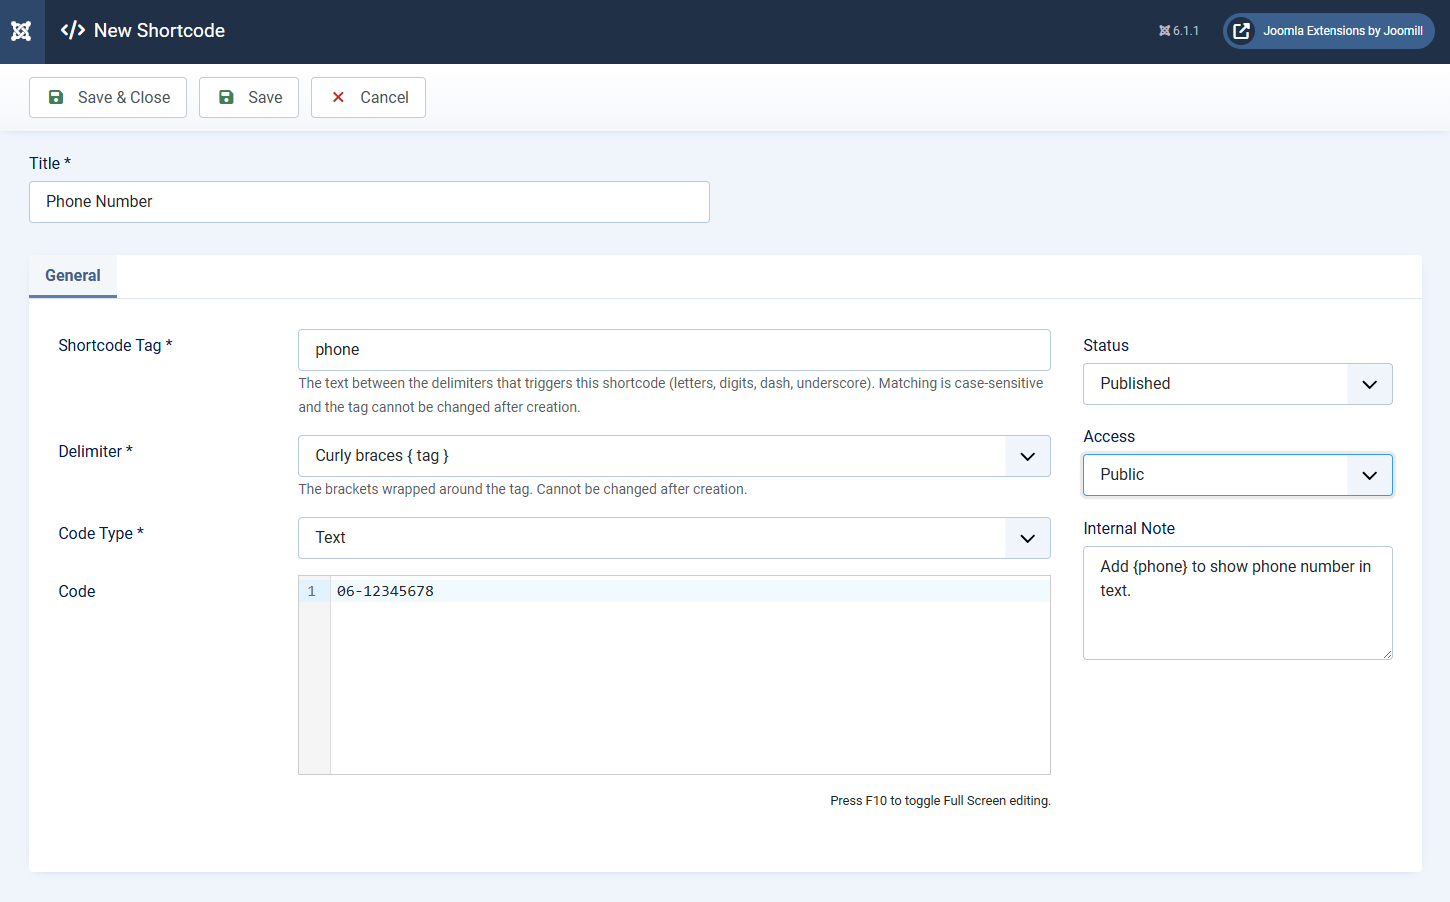Click the code brackets icon beside New Shortcode
This screenshot has height=902, width=1450.
pyautogui.click(x=73, y=31)
